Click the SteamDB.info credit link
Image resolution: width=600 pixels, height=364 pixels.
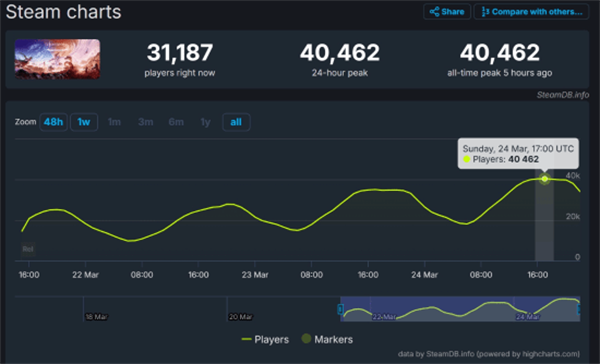(x=562, y=95)
